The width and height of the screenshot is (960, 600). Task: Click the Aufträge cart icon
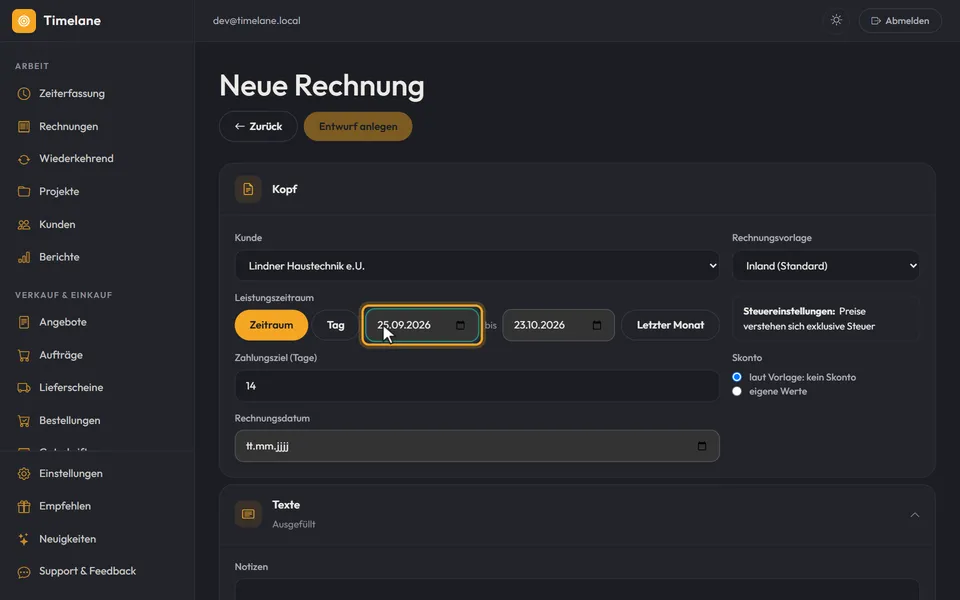[24, 355]
